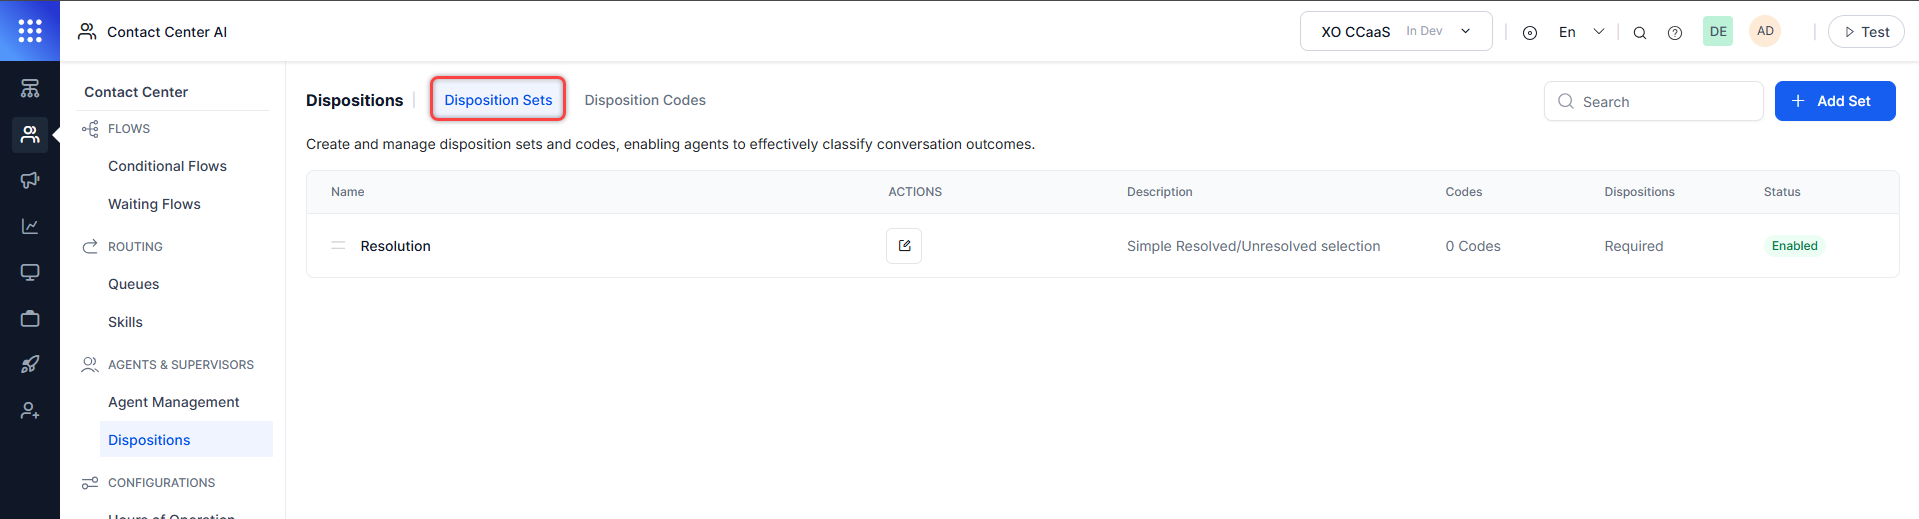This screenshot has width=1919, height=519.
Task: Open the help question mark icon
Action: pyautogui.click(x=1675, y=33)
